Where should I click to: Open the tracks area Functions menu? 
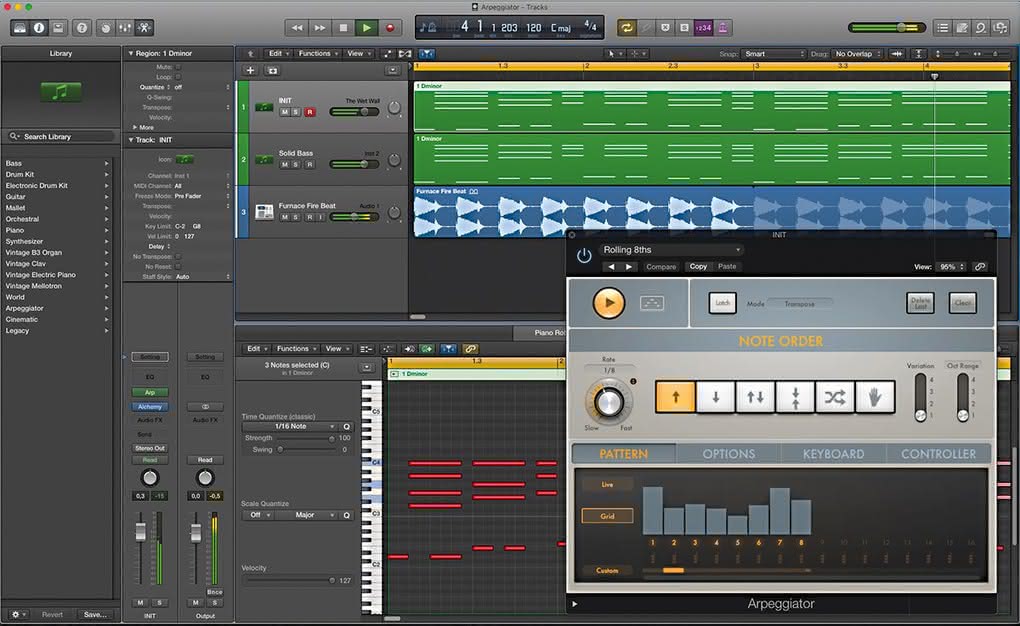(318, 53)
